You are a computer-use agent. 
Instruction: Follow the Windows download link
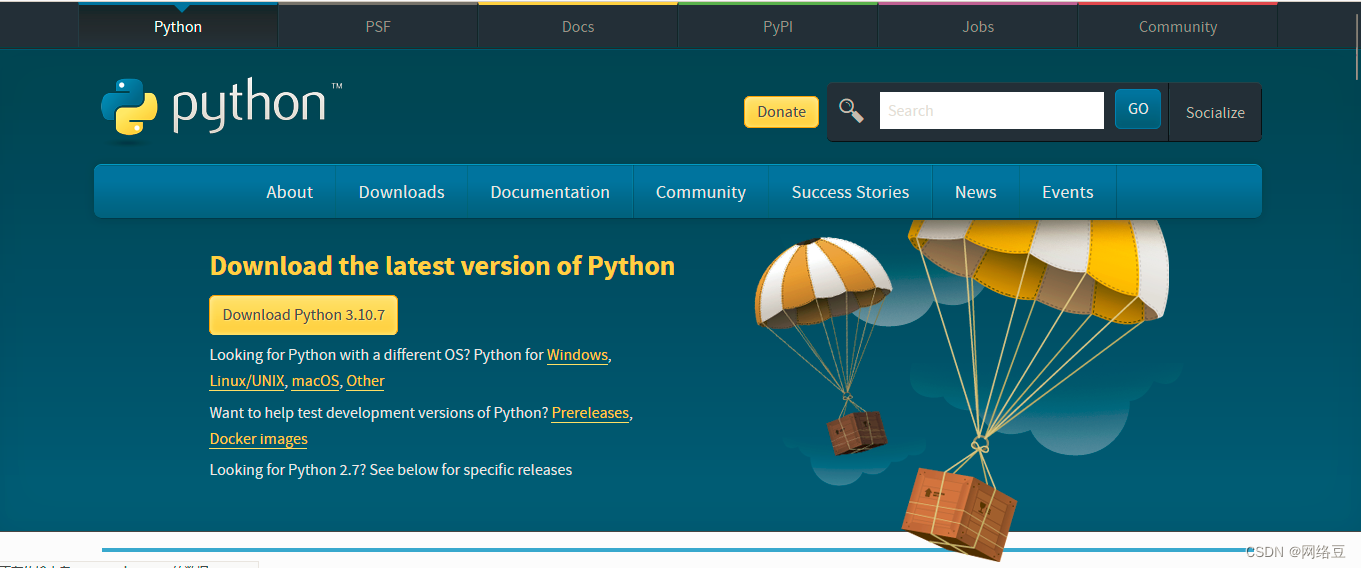[x=577, y=355]
